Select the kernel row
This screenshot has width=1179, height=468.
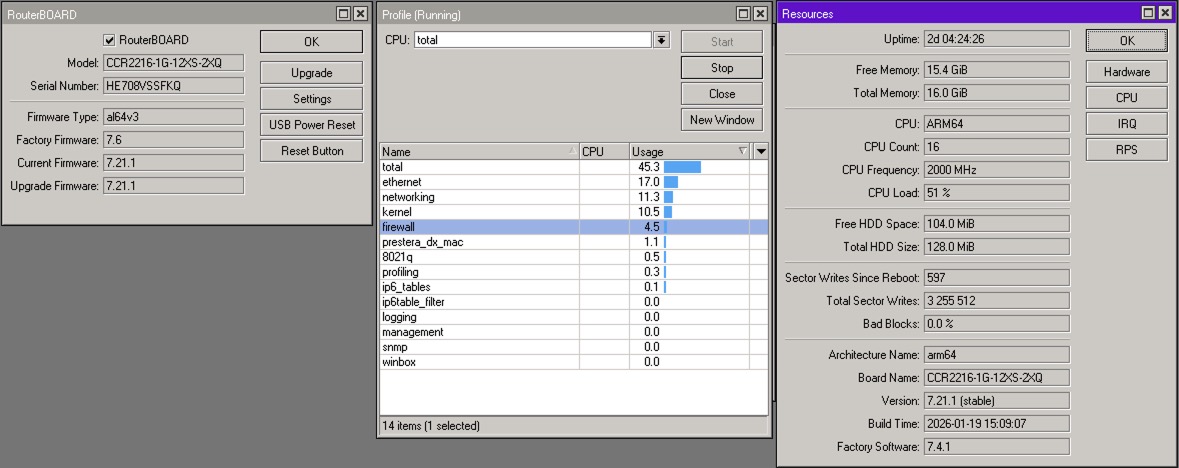(x=574, y=212)
